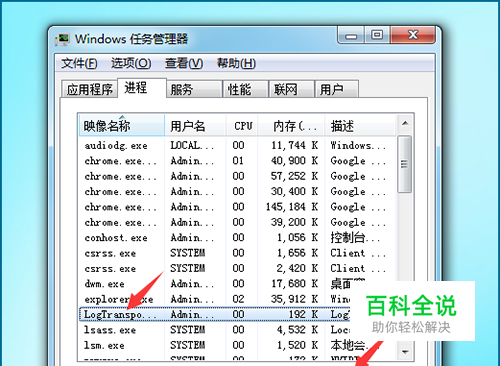
Task: Select chrome.exe using 57,252 K memory
Action: [x=238, y=176]
